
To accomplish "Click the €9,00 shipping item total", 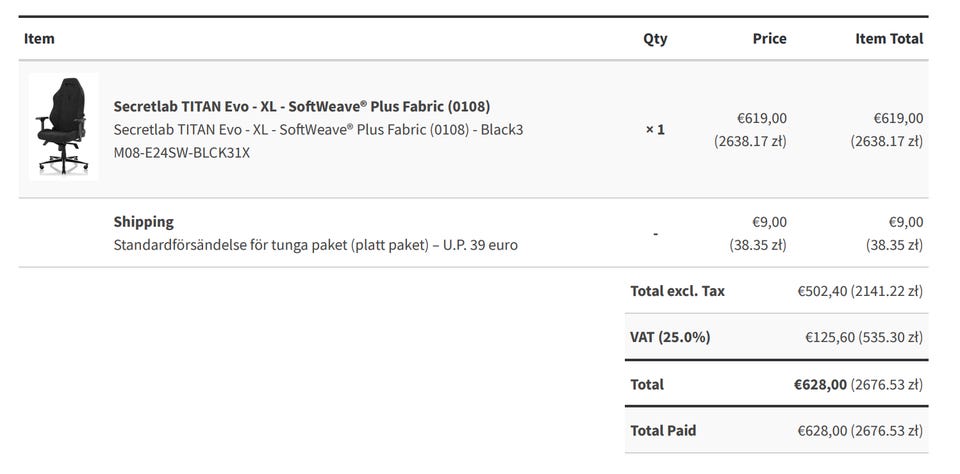I will [x=905, y=221].
